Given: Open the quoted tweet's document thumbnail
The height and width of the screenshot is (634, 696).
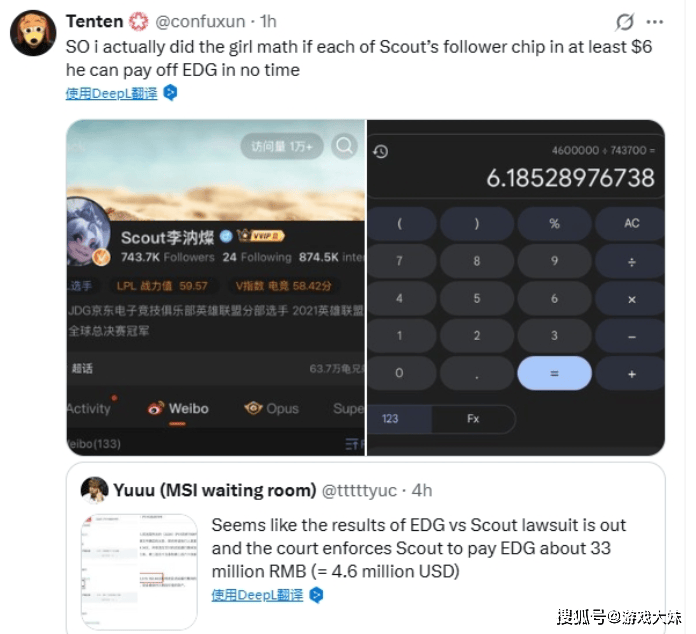Looking at the screenshot, I should (x=139, y=571).
